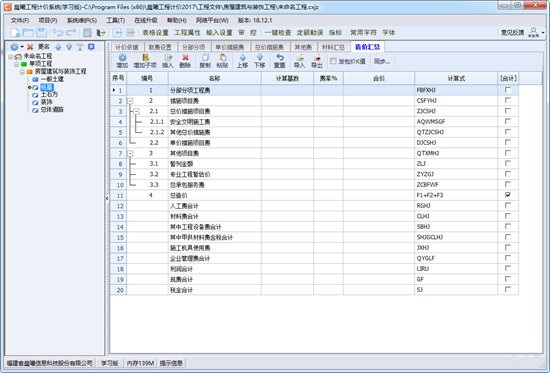
Task: Click the 重置 (Reset) icon in table toolbar
Action: (x=280, y=58)
